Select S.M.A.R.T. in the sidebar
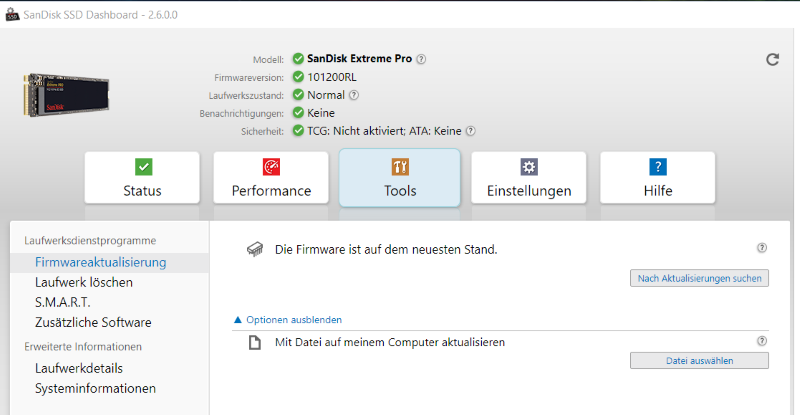Screen dimensions: 800x415 pos(63,302)
